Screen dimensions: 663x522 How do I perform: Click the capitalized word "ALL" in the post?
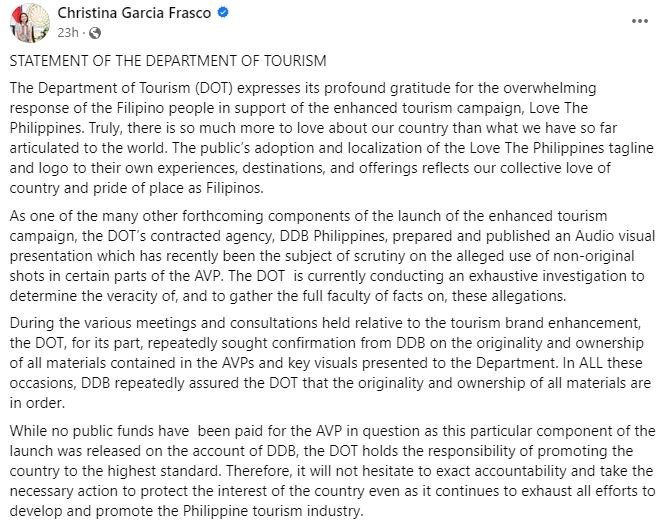(x=587, y=362)
